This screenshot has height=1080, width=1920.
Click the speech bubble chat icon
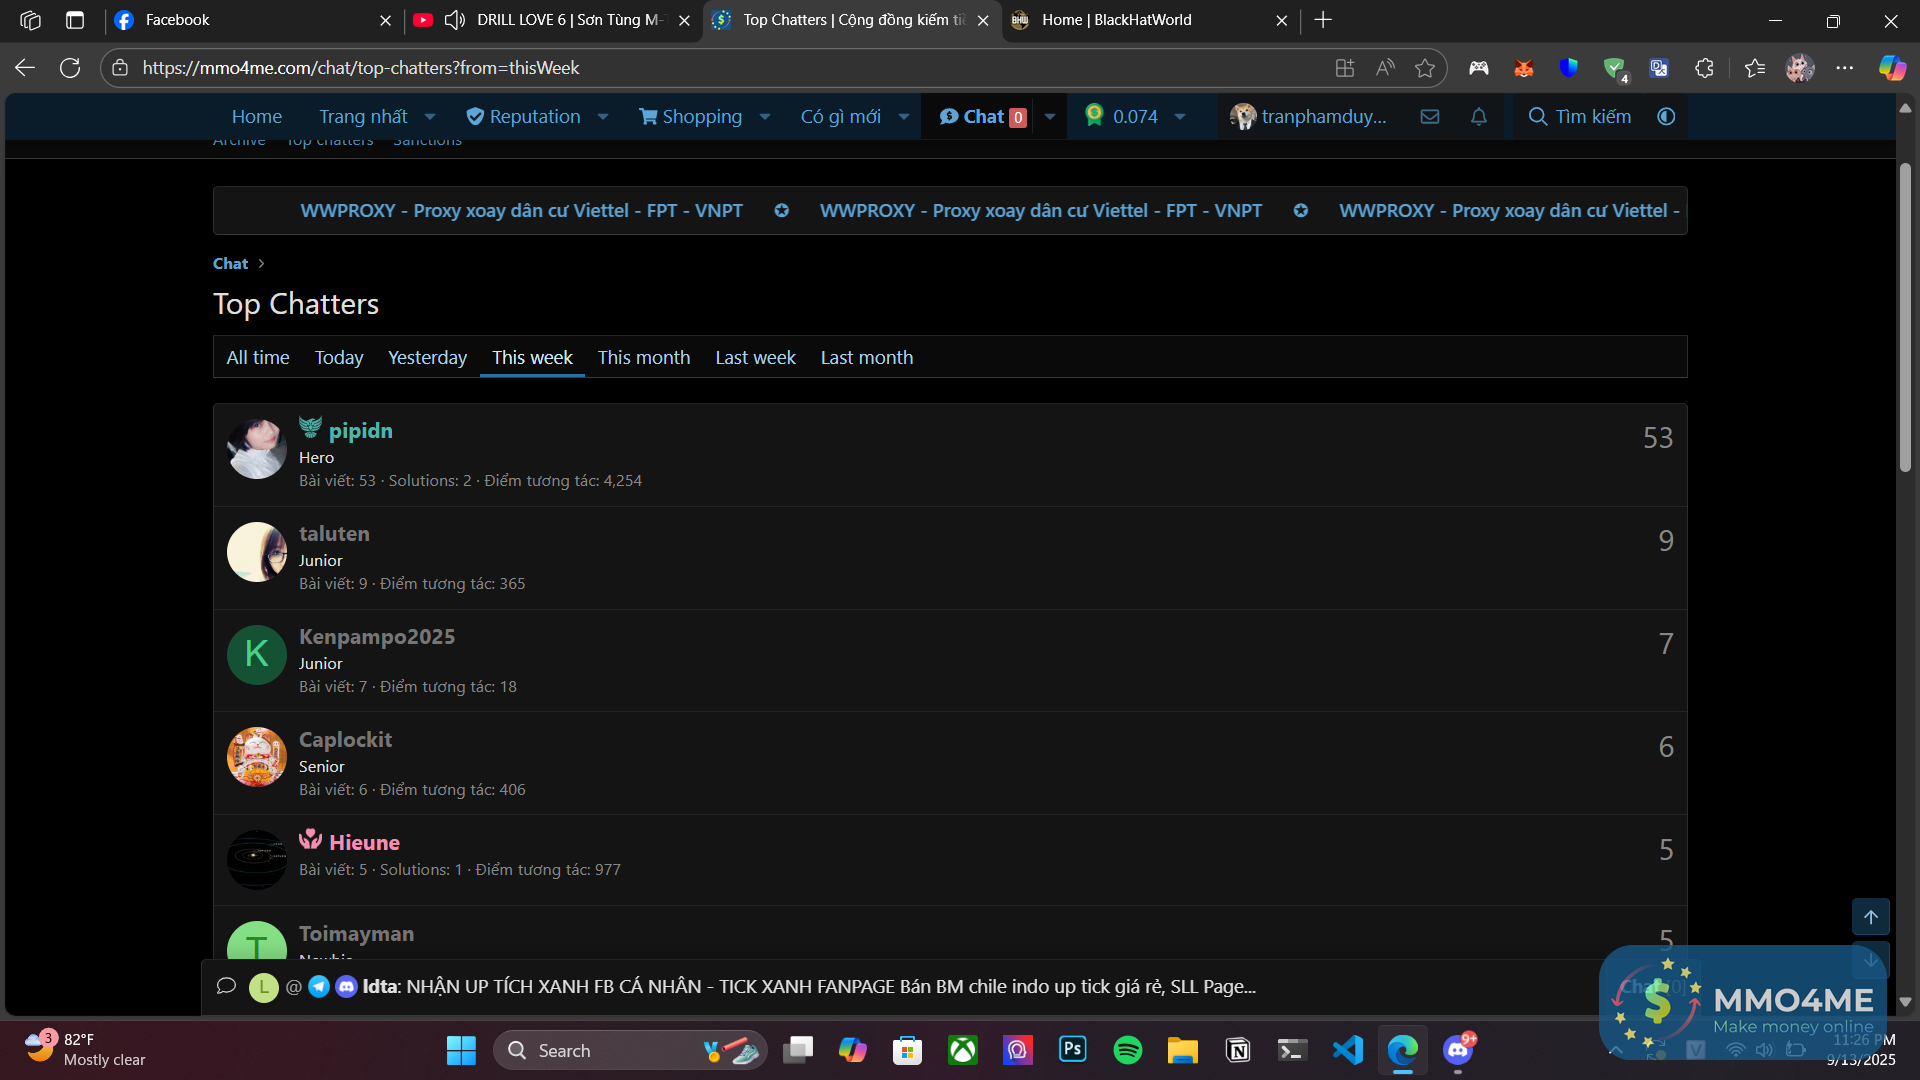coord(226,987)
